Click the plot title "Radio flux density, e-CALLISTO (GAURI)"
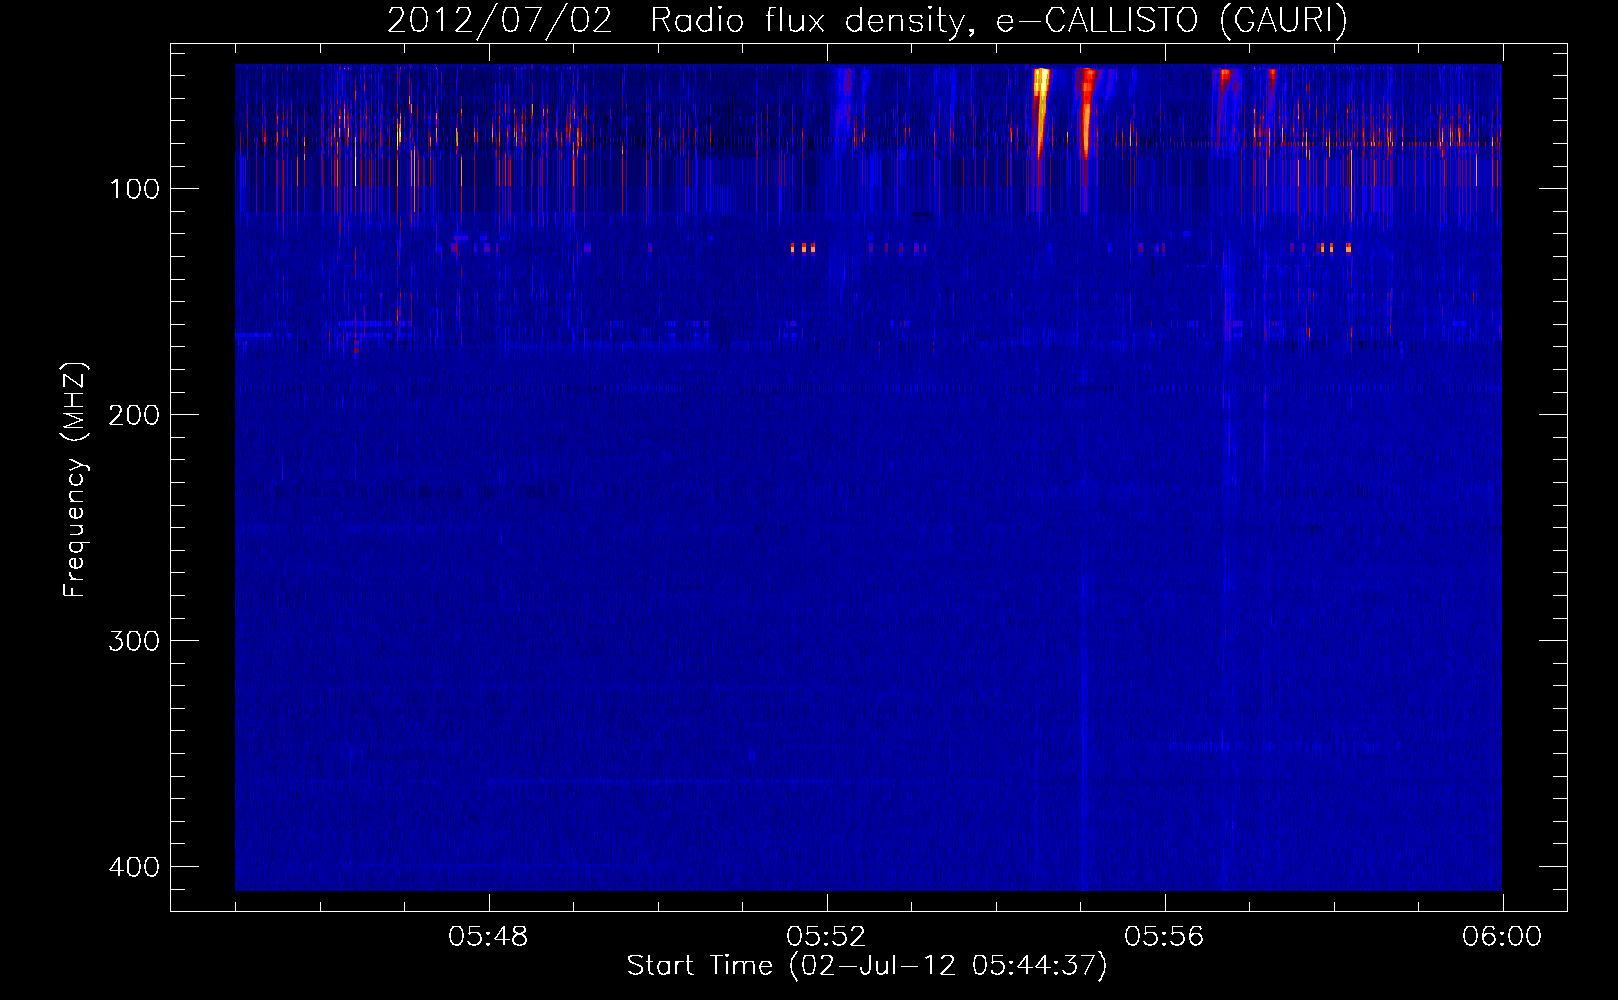Screen dimensions: 1618x1000 [x=999, y=20]
